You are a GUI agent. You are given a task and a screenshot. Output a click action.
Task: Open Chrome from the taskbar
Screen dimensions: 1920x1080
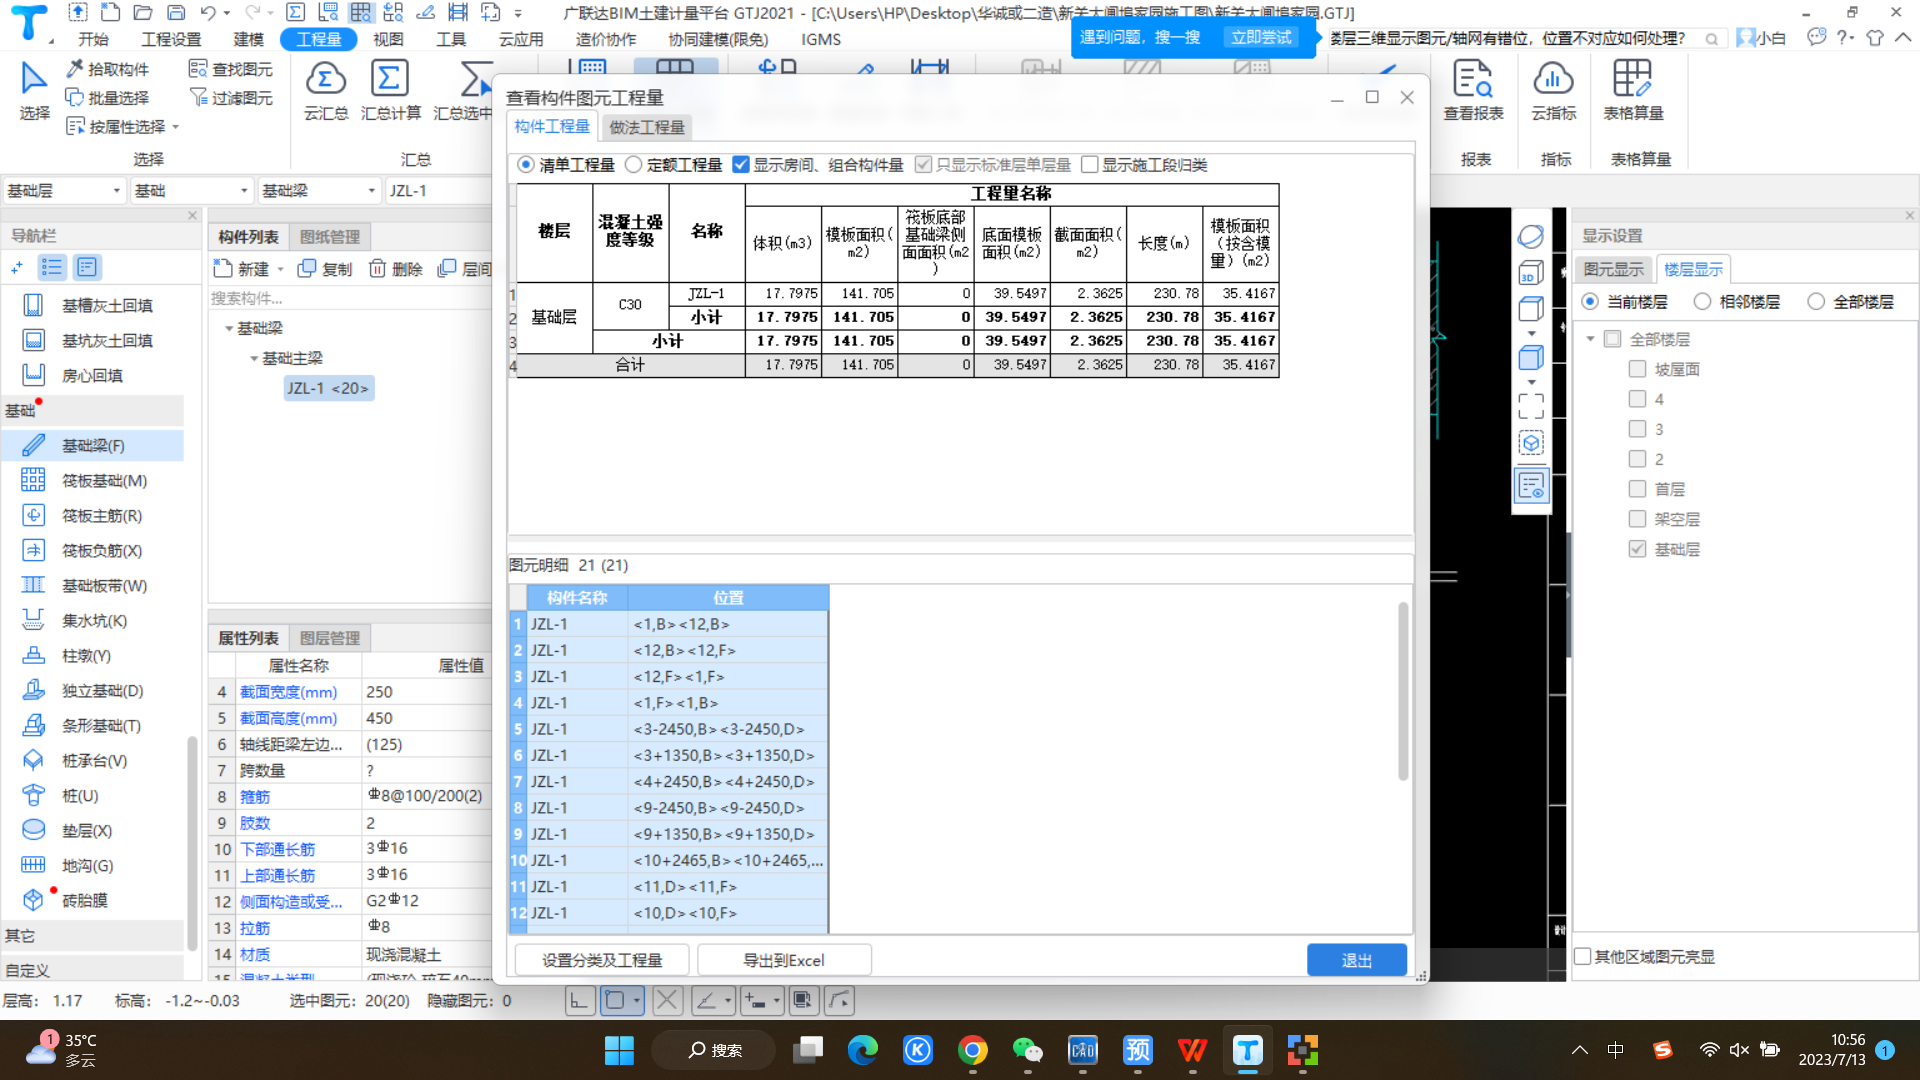tap(972, 1050)
